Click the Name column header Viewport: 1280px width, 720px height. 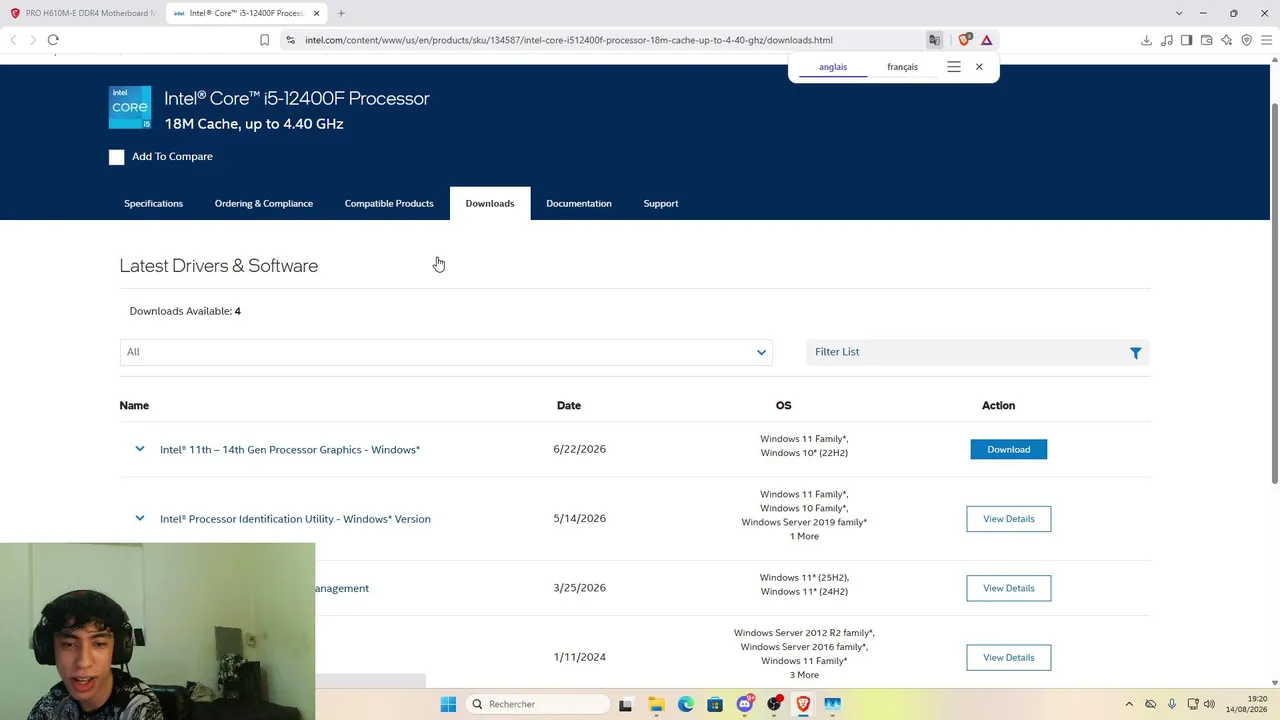(134, 405)
